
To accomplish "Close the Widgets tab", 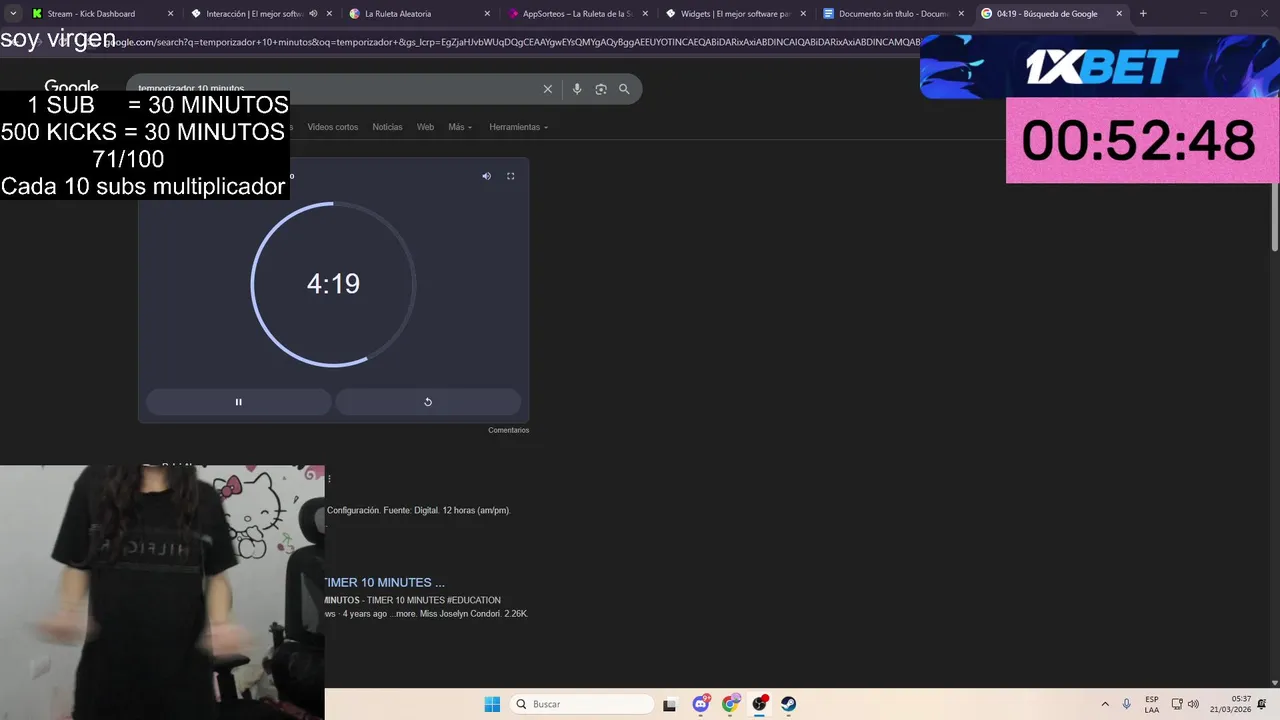I will [803, 14].
